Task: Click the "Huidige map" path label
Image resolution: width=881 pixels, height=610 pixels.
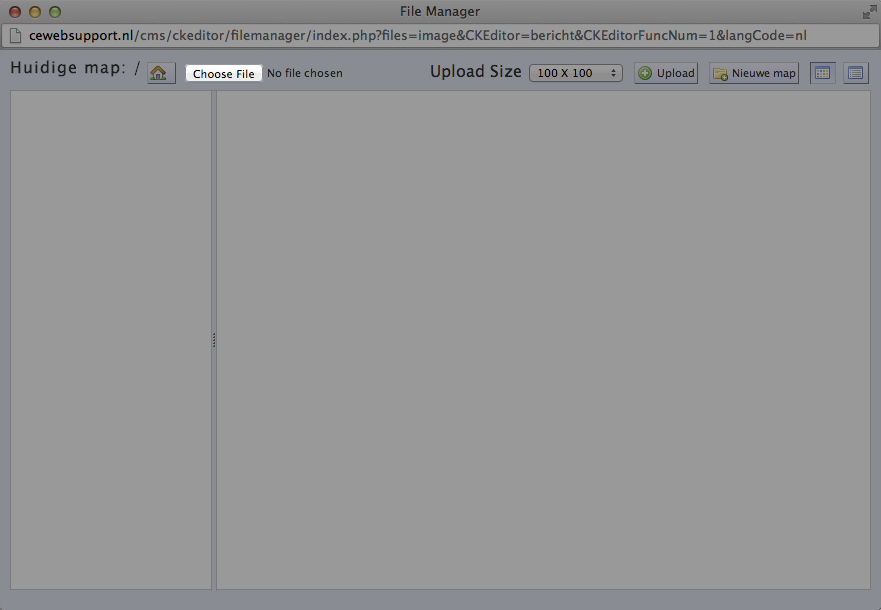Action: [x=68, y=69]
